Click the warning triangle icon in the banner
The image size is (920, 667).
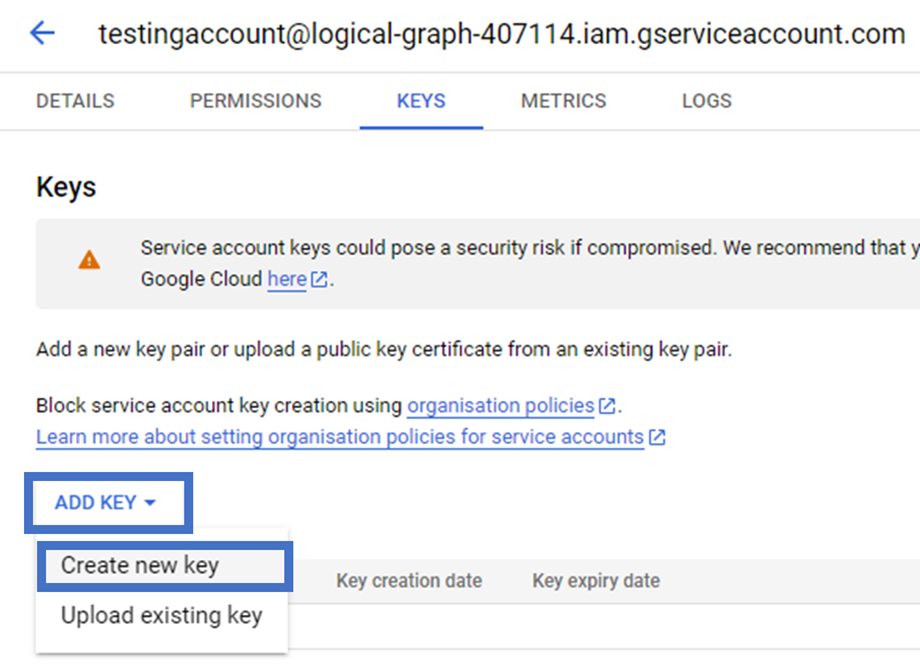tap(89, 259)
